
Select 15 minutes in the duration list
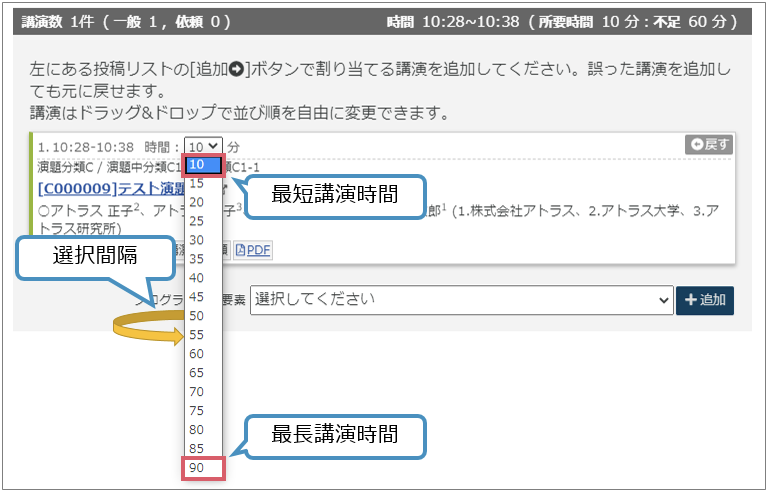pyautogui.click(x=203, y=184)
